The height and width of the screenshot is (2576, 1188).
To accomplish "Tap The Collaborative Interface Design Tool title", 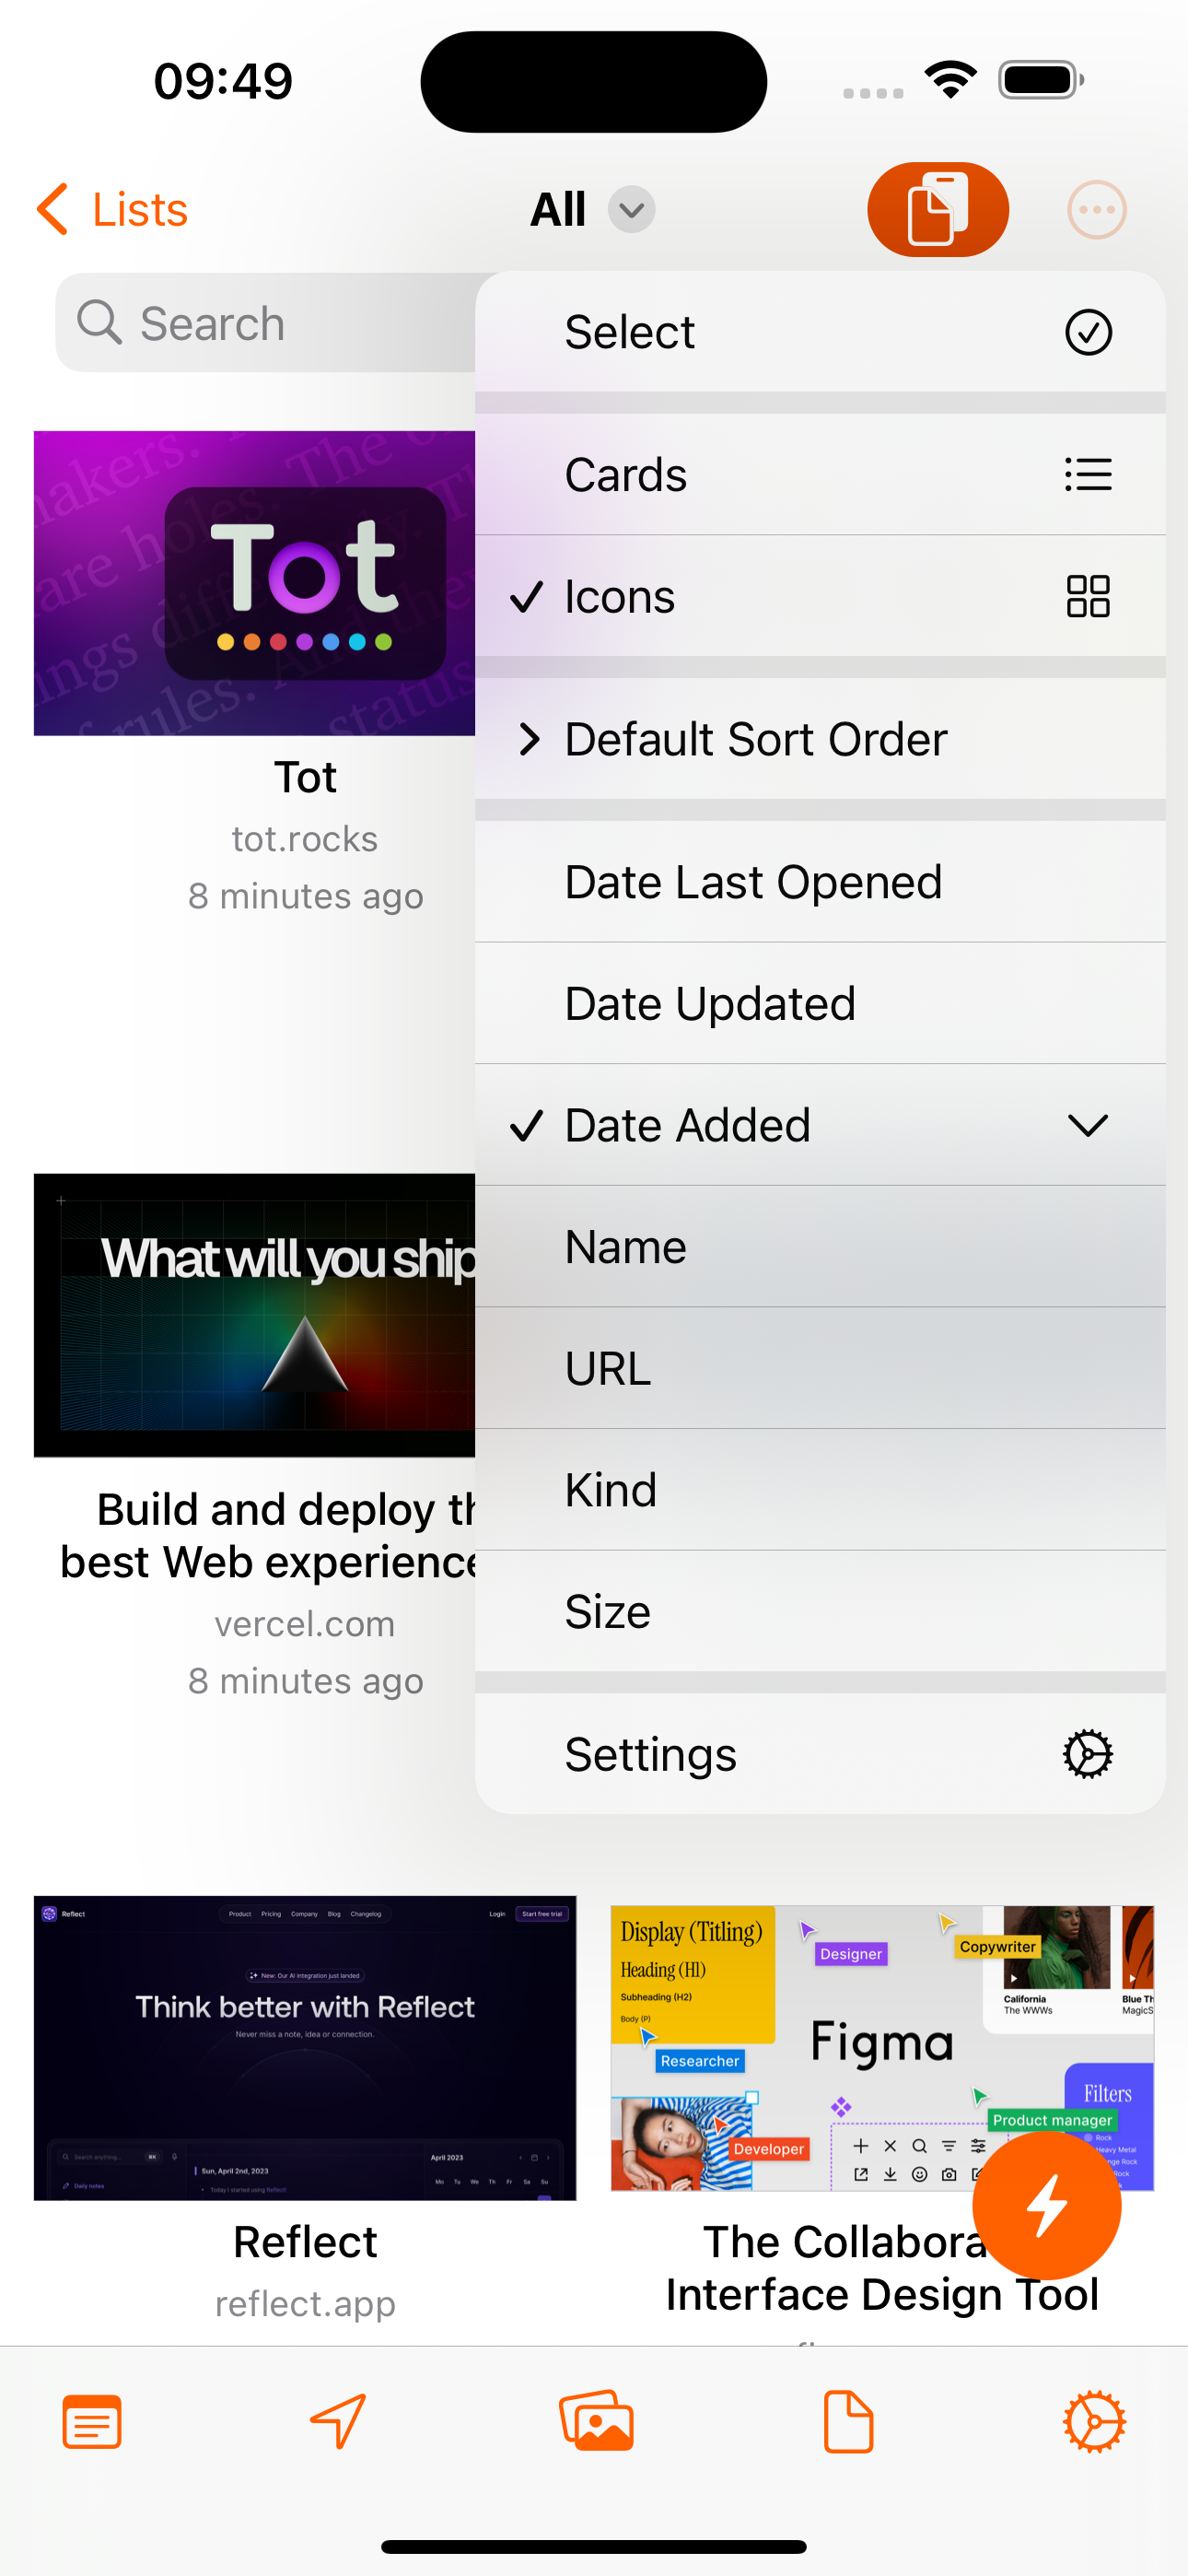I will 882,2268.
